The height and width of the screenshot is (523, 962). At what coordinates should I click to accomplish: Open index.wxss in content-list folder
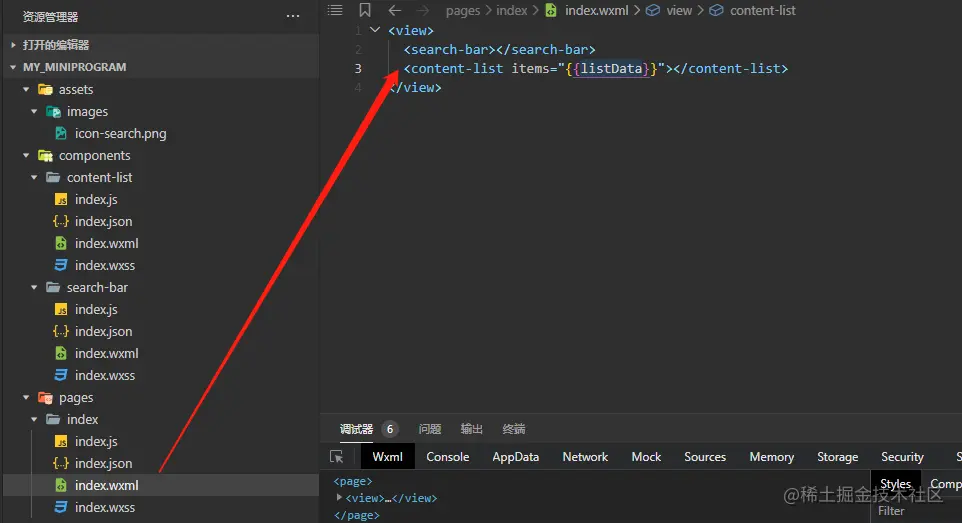click(x=105, y=266)
